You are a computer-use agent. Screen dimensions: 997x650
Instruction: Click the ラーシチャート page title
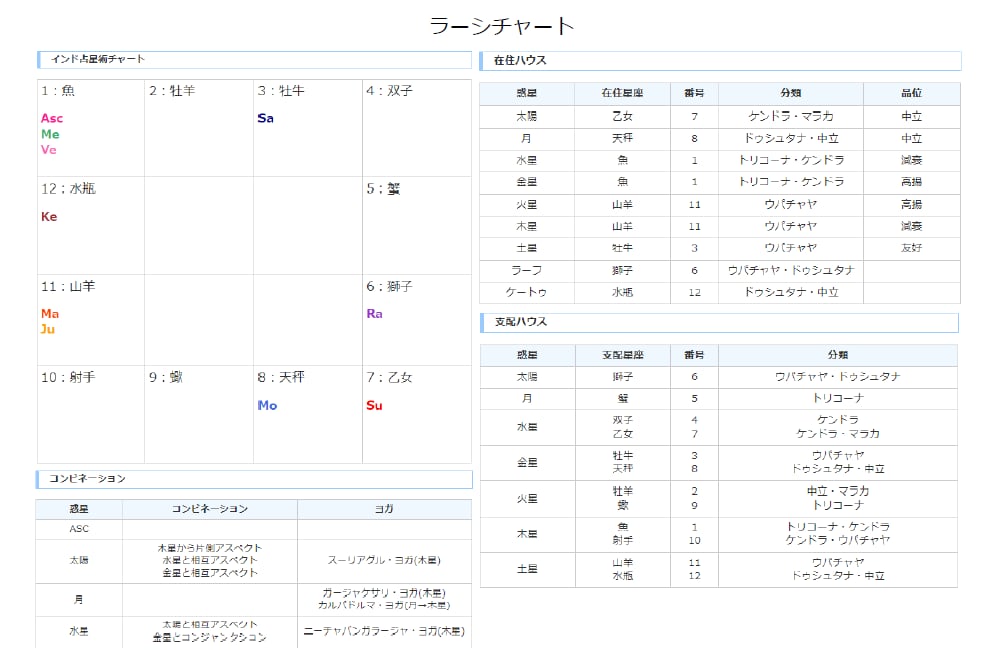pos(502,26)
